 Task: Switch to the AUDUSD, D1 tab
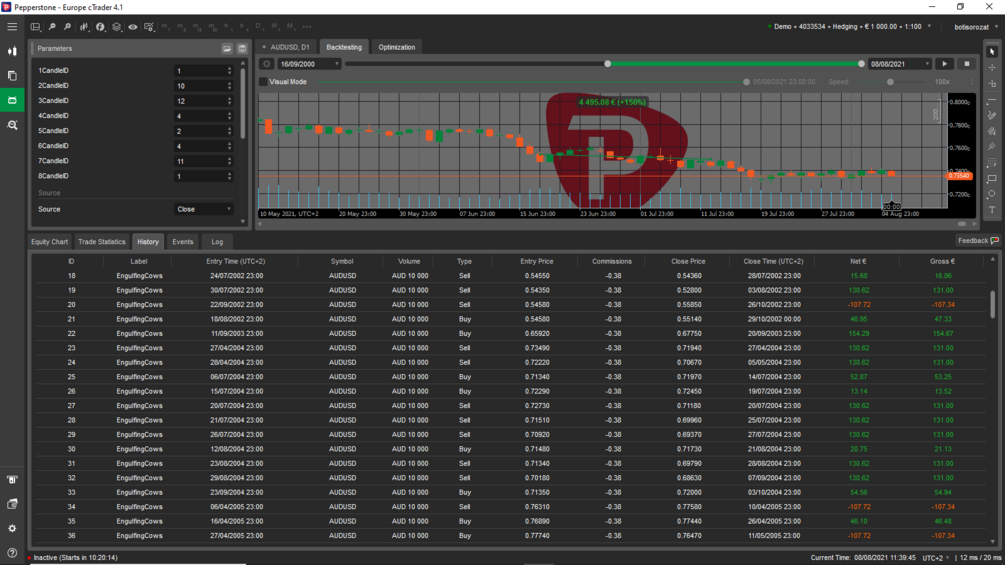[x=286, y=47]
